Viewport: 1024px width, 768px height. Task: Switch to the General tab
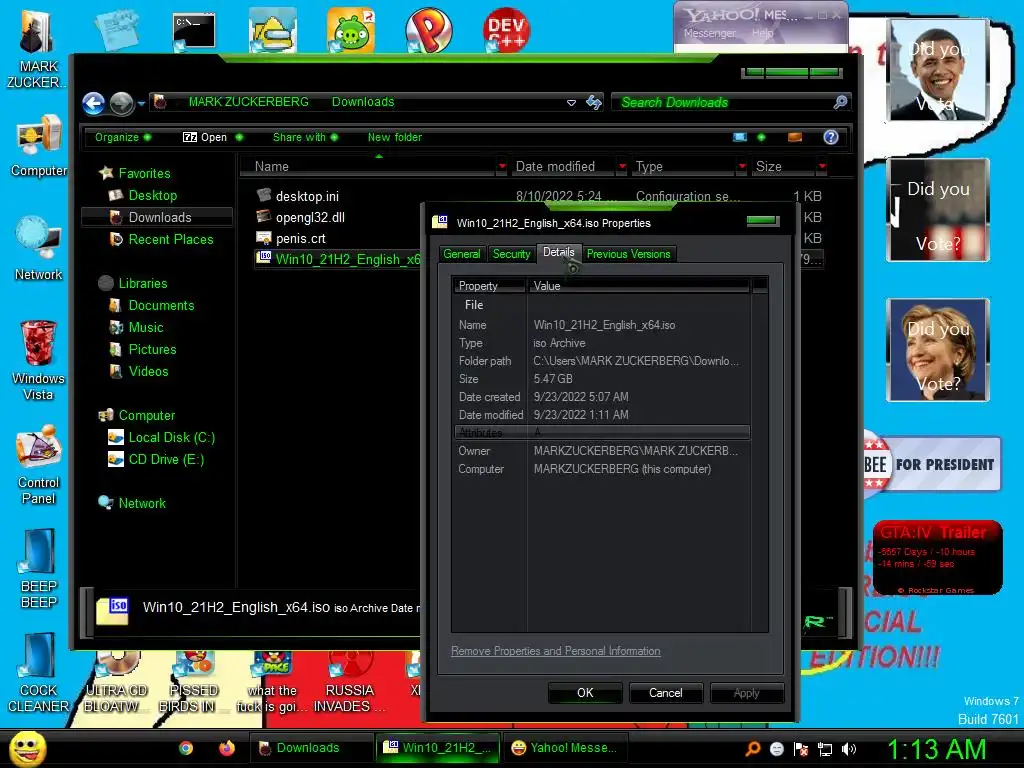462,254
